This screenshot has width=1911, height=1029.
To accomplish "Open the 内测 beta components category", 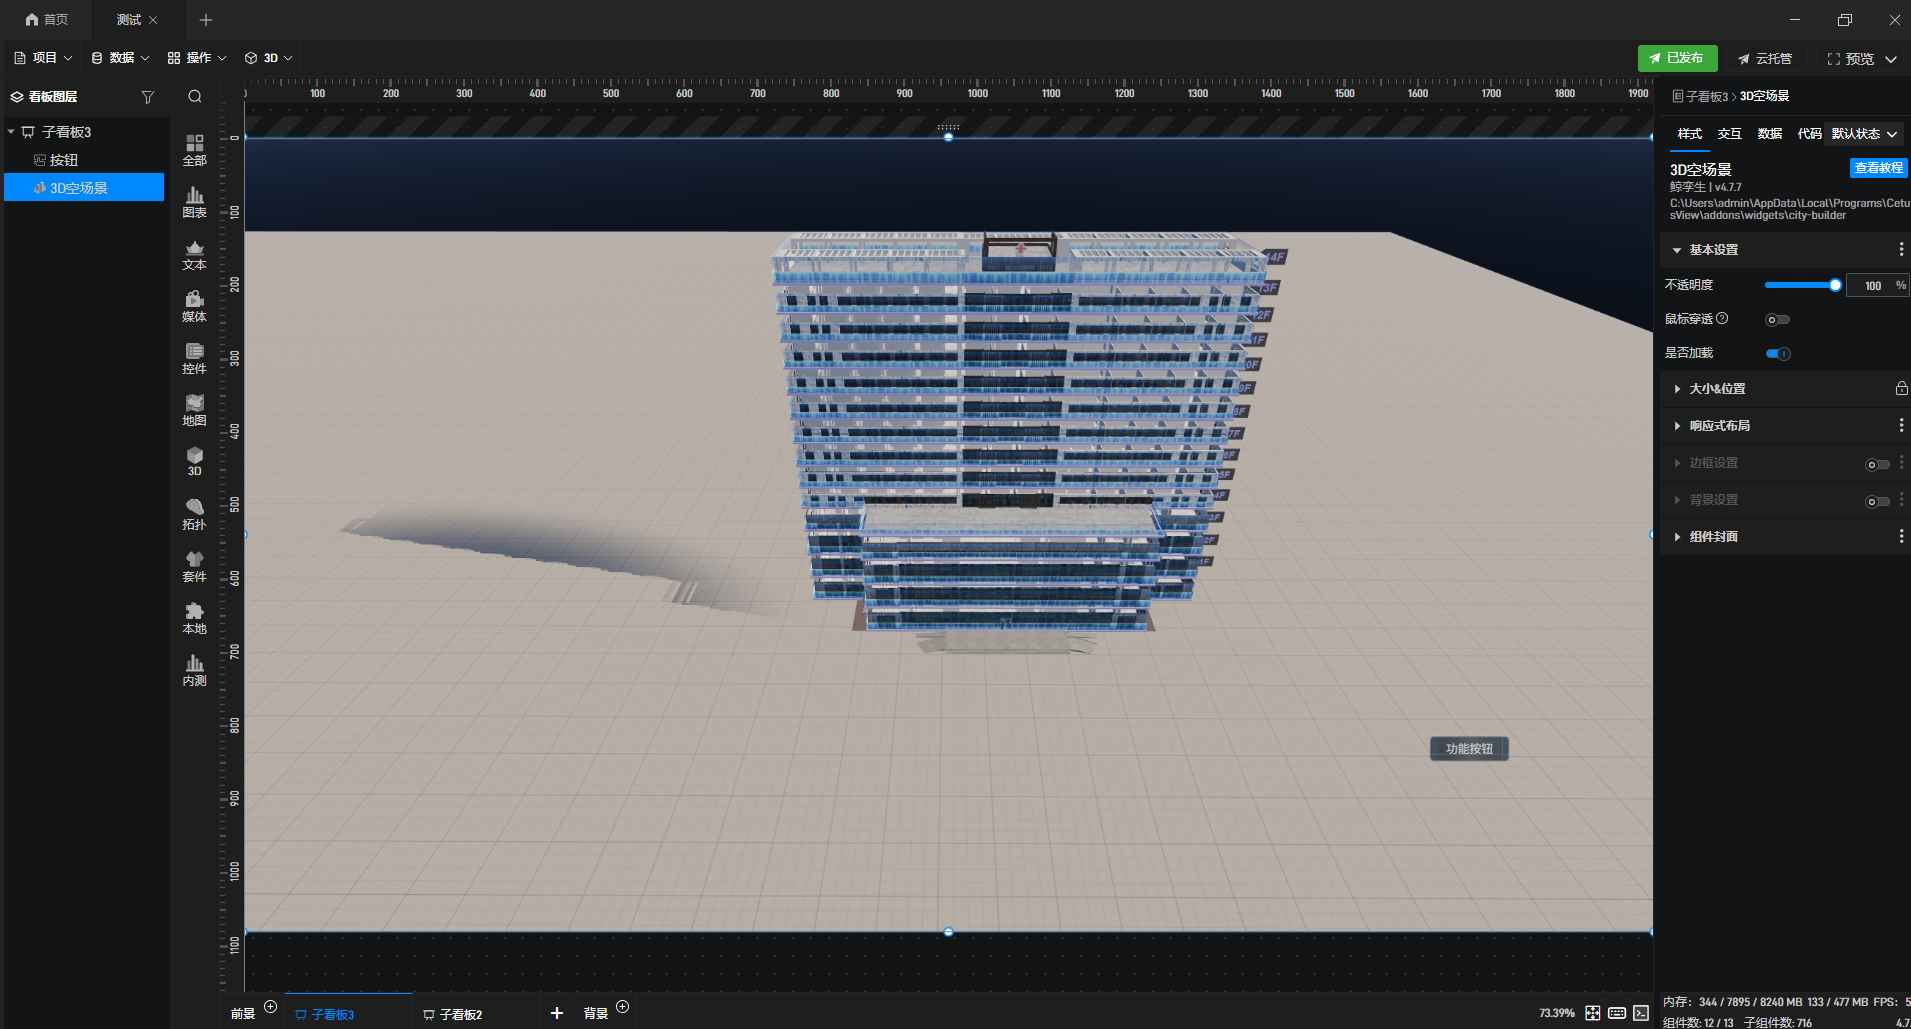I will 194,670.
